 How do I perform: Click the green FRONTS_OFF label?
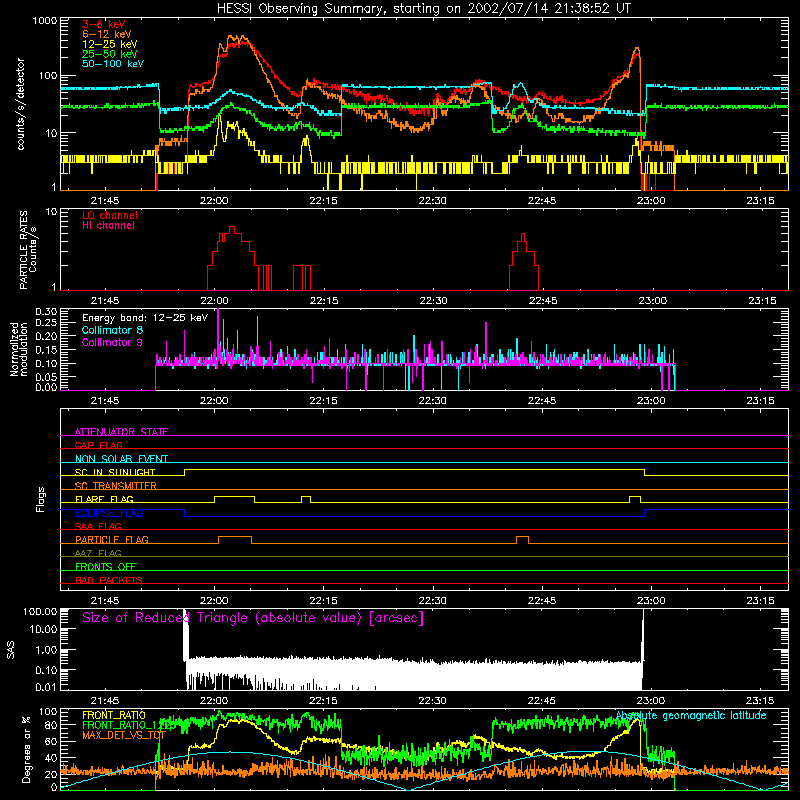(x=106, y=566)
